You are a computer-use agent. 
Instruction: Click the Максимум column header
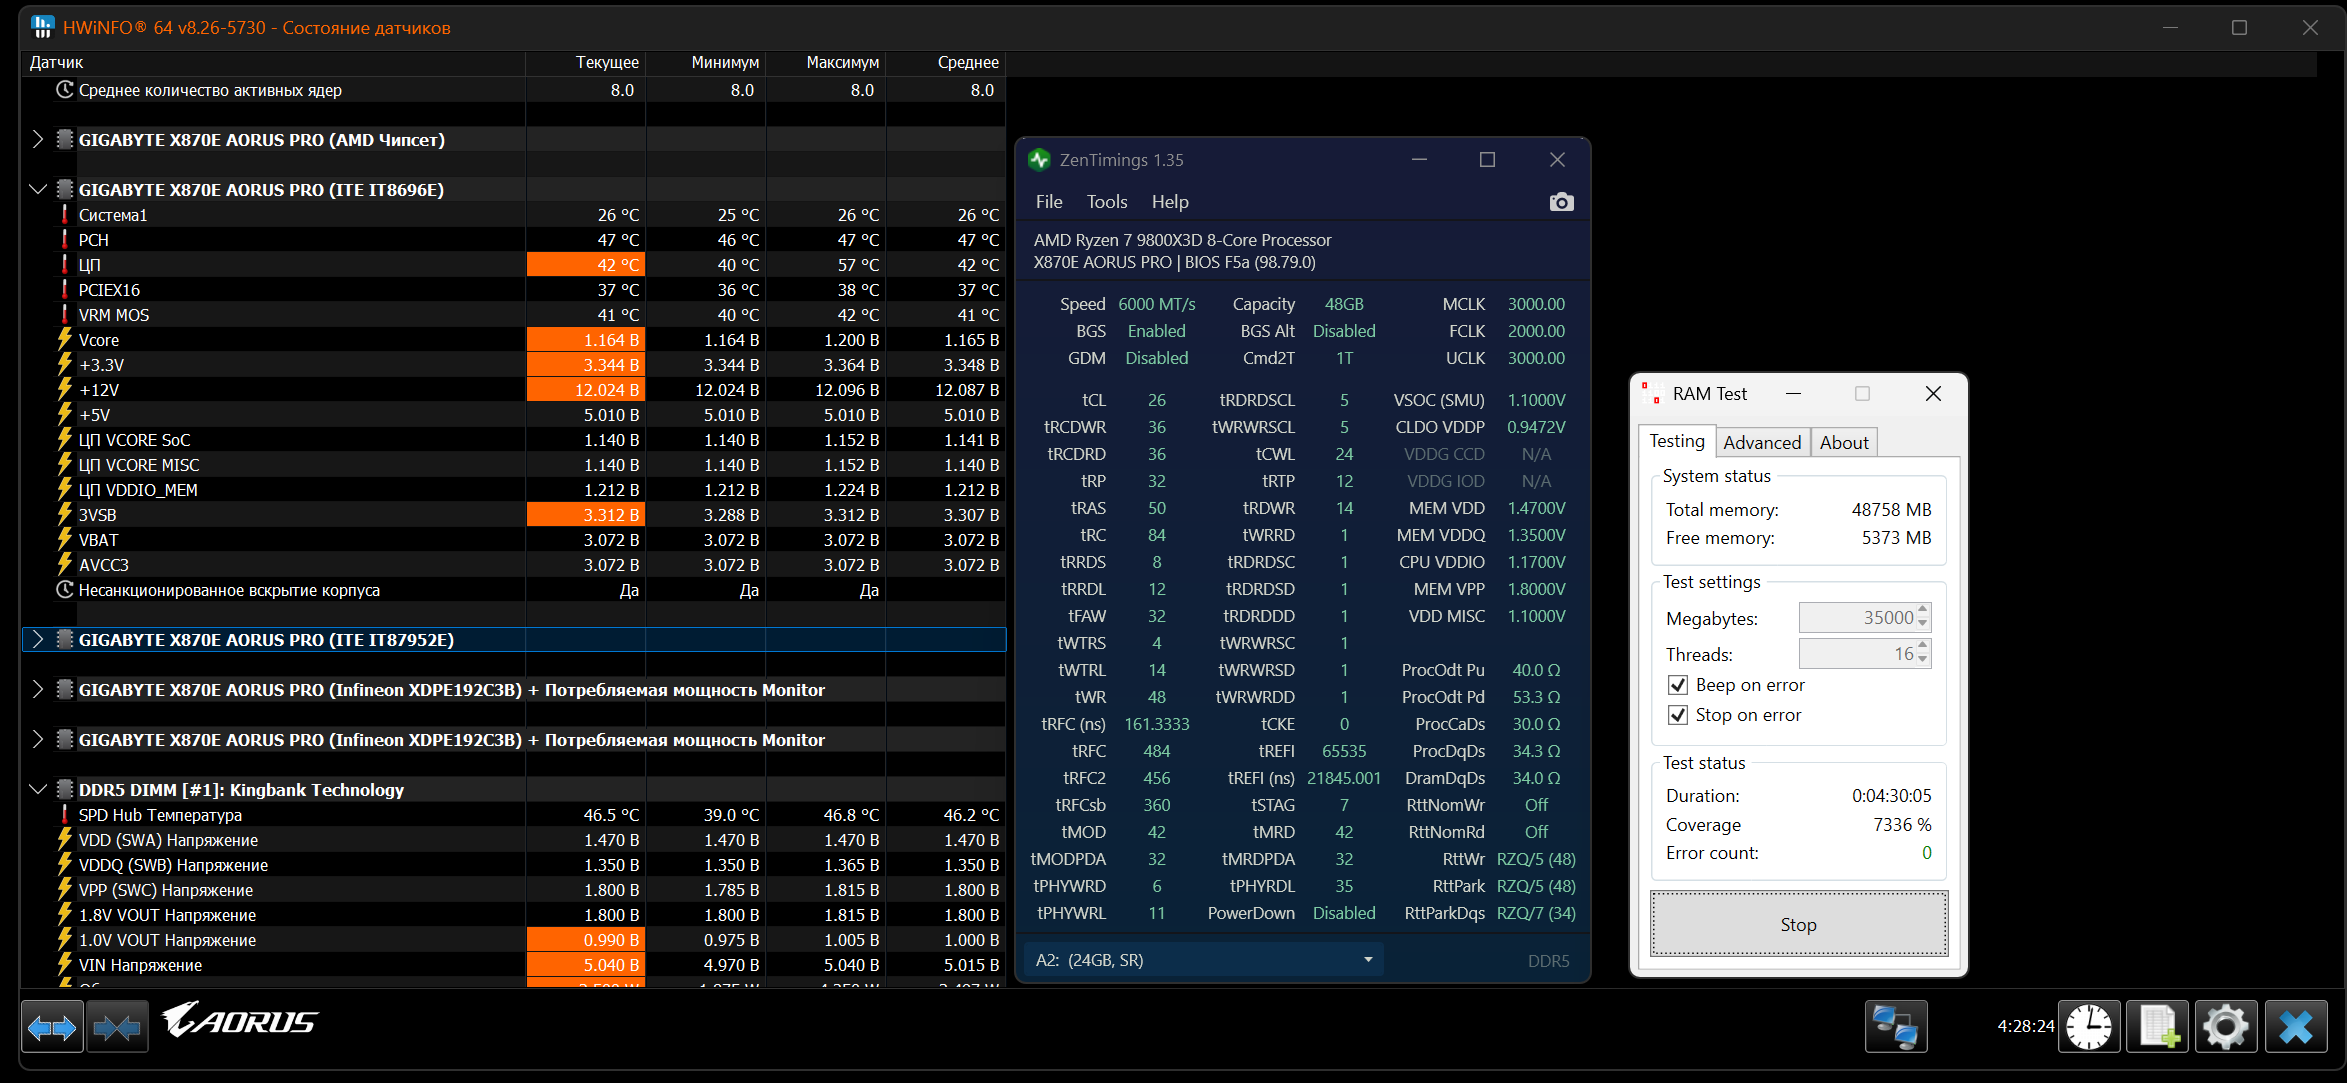coord(842,63)
